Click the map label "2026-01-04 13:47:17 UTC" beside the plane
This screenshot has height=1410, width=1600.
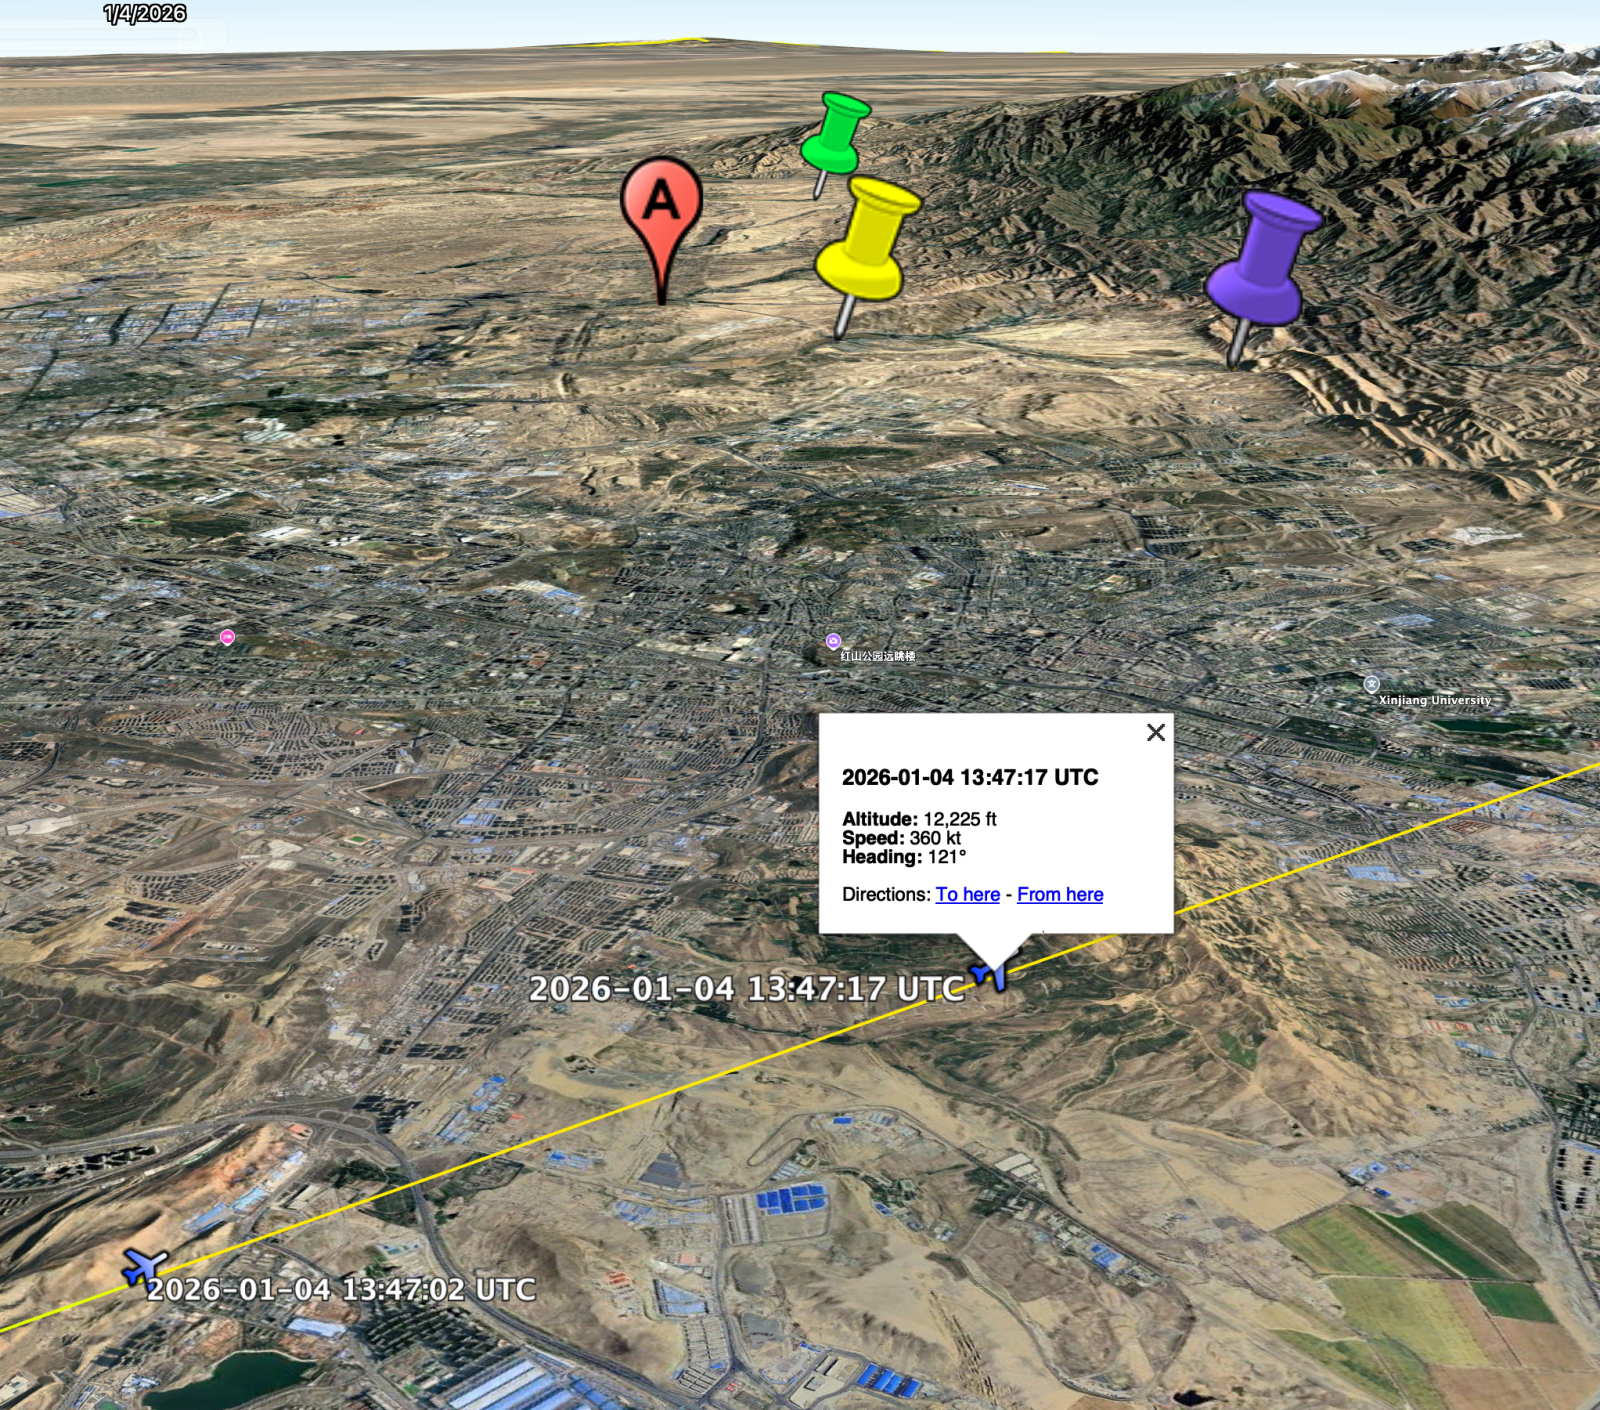pyautogui.click(x=746, y=988)
